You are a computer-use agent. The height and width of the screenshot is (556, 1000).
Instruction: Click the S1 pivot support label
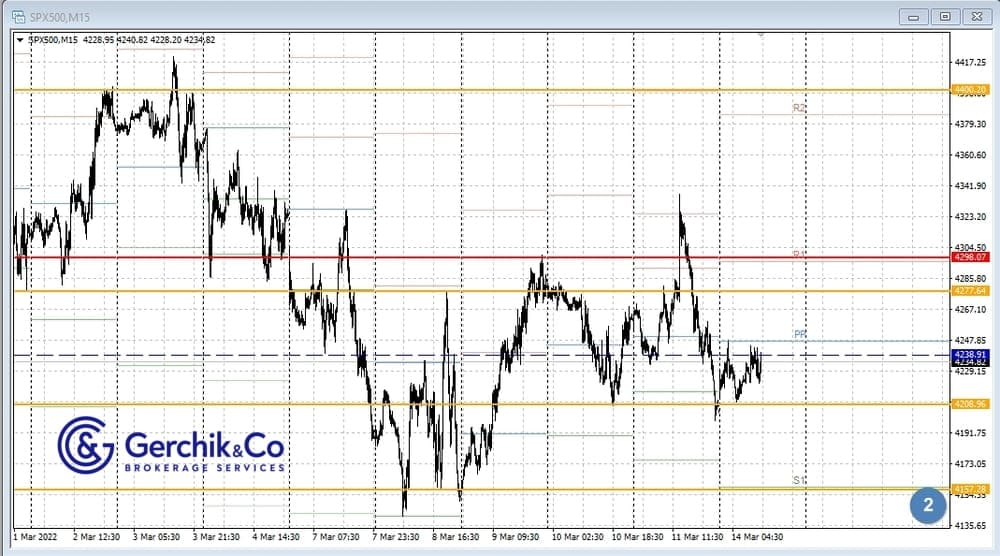799,480
